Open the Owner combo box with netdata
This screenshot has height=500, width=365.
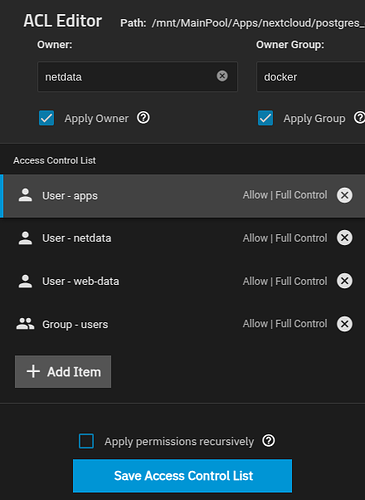click(137, 76)
